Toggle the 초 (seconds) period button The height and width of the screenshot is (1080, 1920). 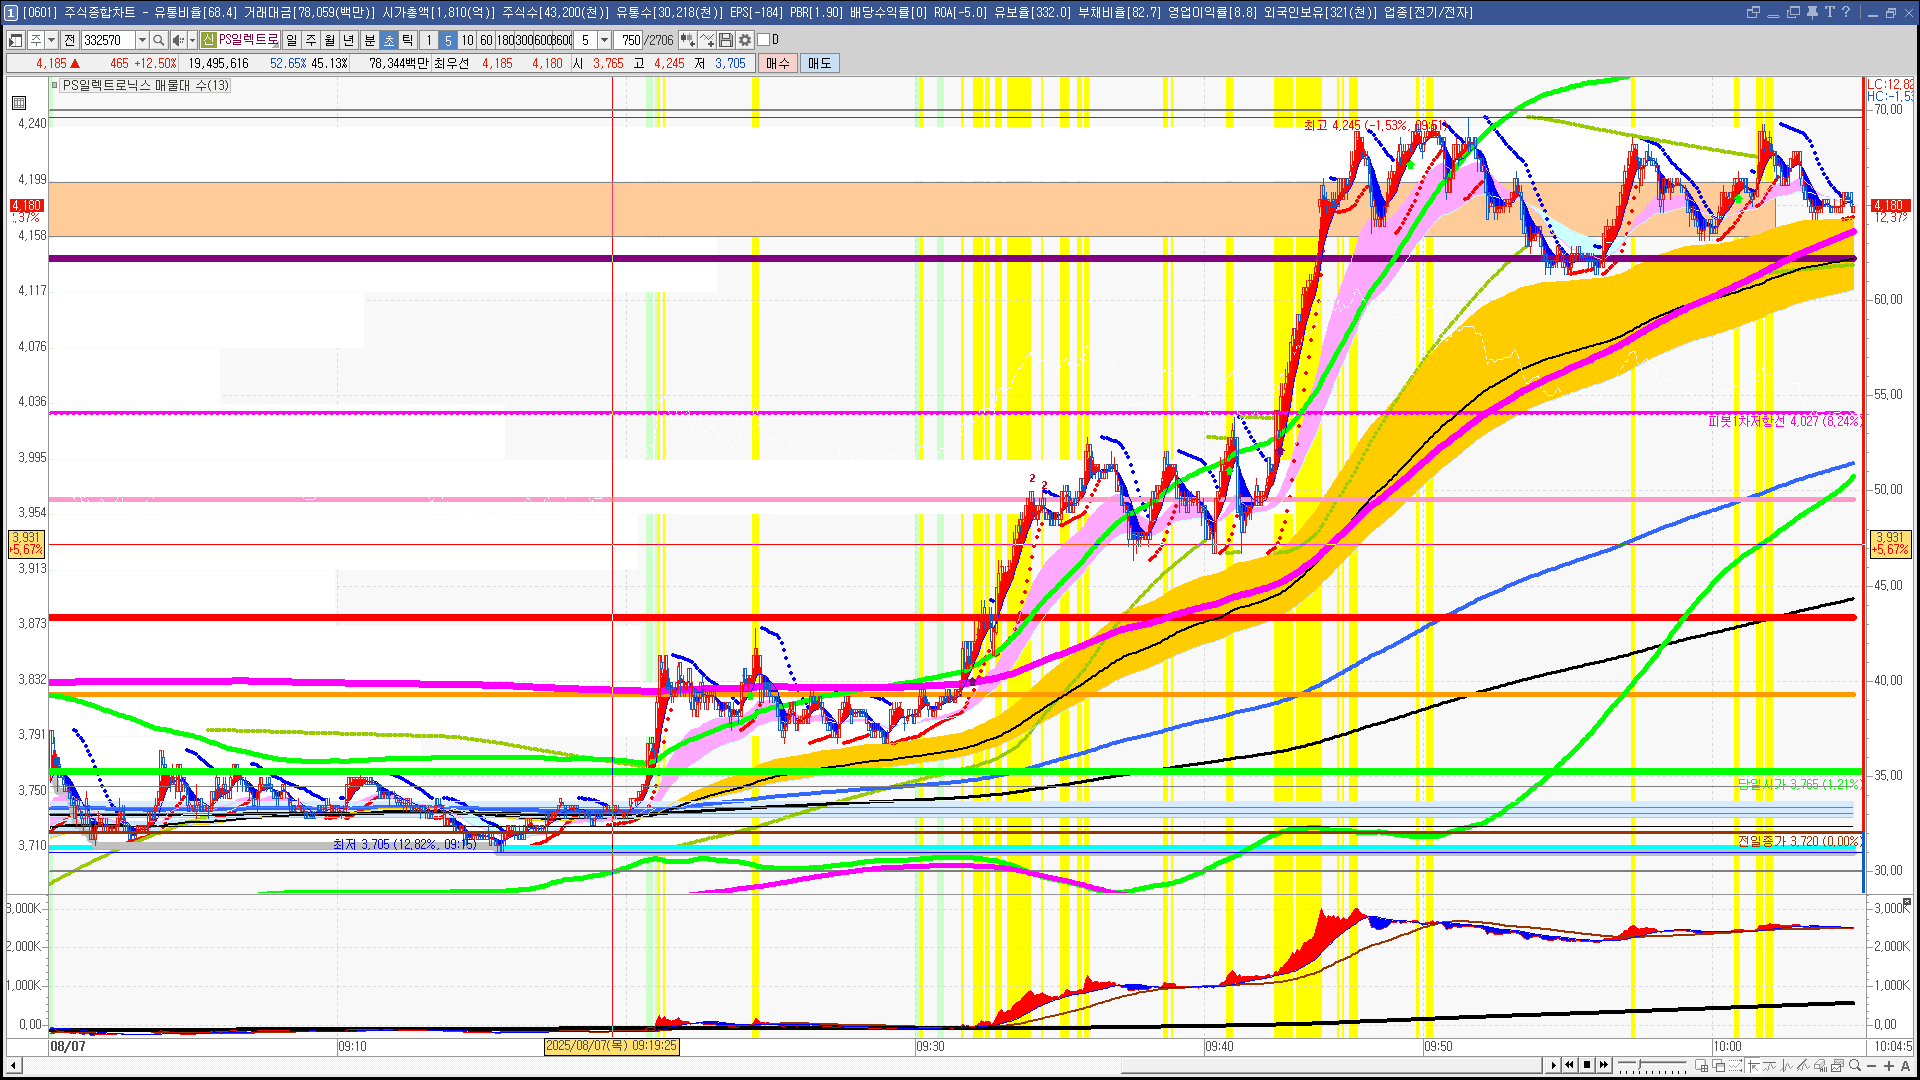click(x=389, y=40)
